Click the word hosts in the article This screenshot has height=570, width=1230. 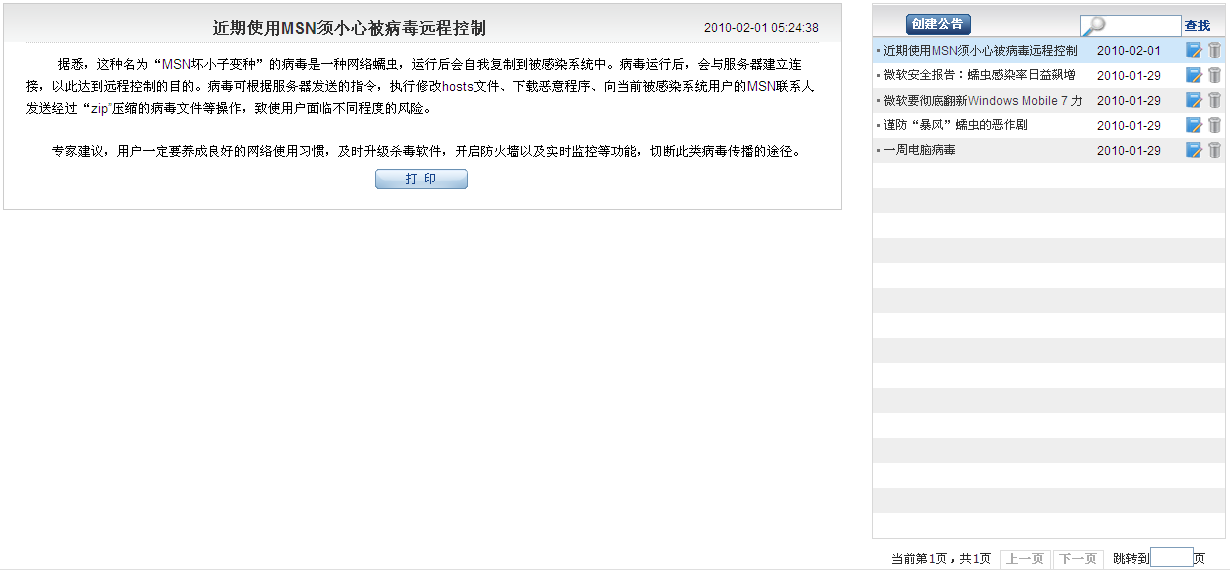click(457, 87)
